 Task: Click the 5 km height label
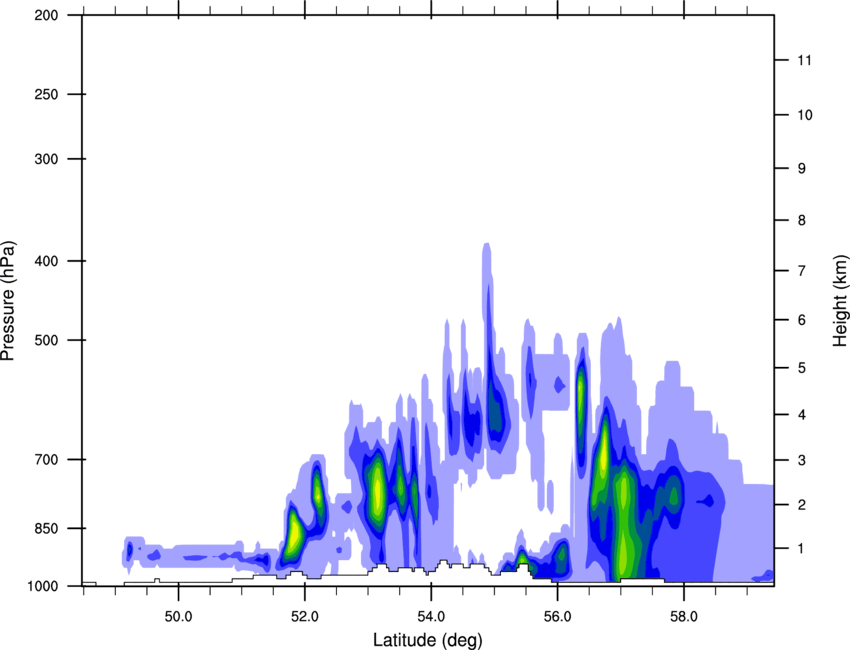point(802,368)
